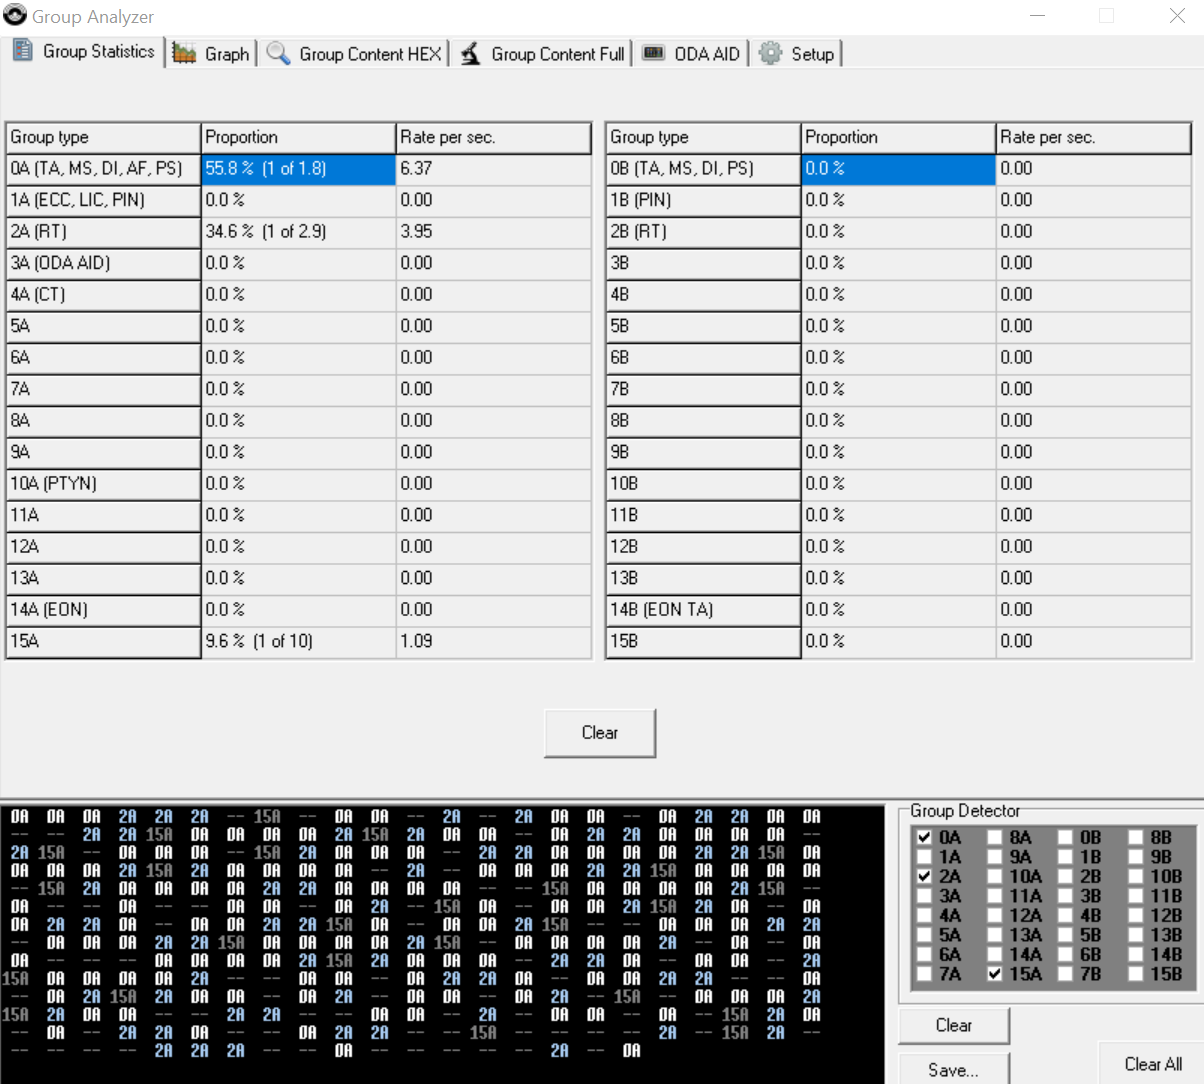The width and height of the screenshot is (1204, 1084).
Task: Open the Group Content Full tab
Action: (x=557, y=54)
